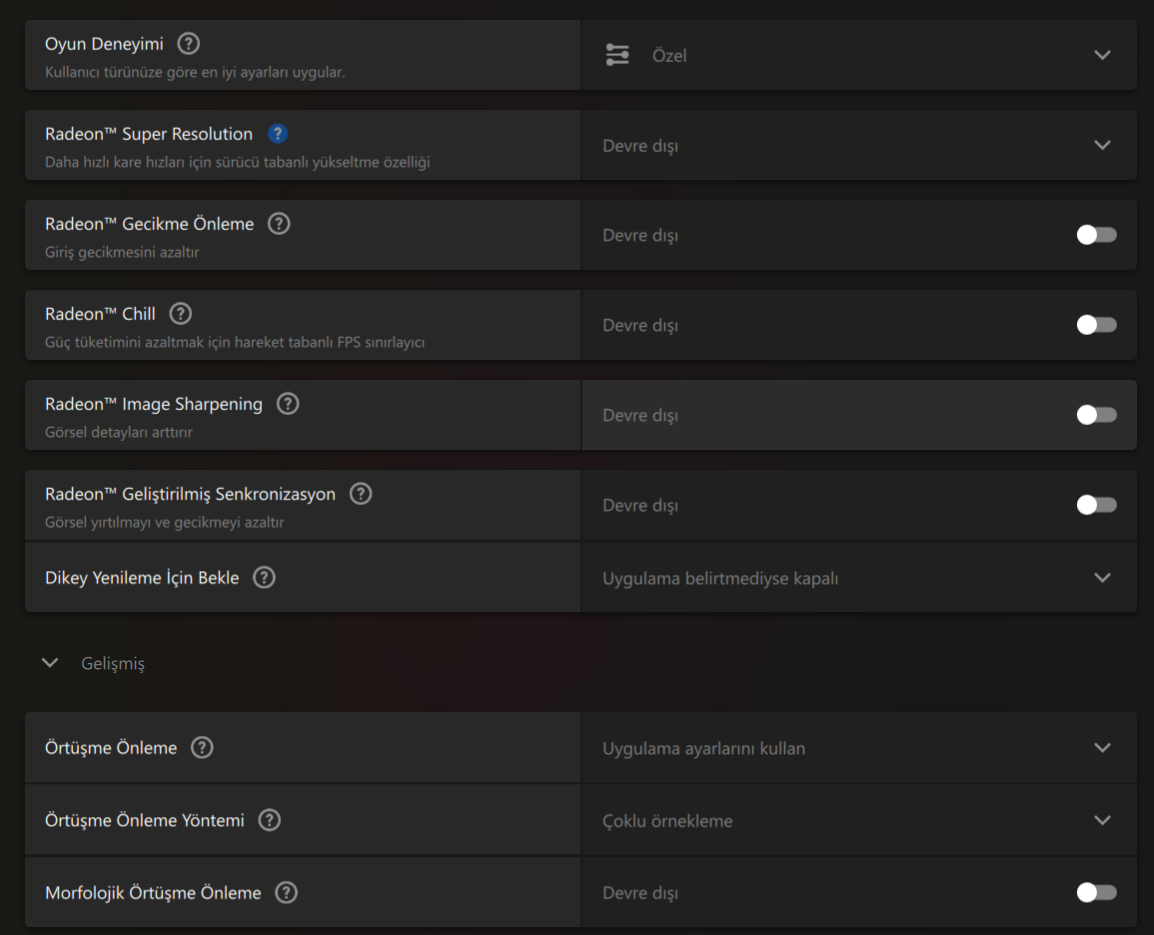Click 'Kullanıcı türünüze göre en iyi ayarları uygular.'
Screen dimensions: 1154x935
click(x=195, y=72)
